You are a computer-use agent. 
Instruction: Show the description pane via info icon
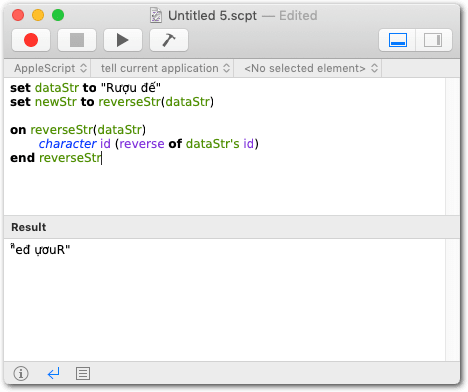[21, 373]
